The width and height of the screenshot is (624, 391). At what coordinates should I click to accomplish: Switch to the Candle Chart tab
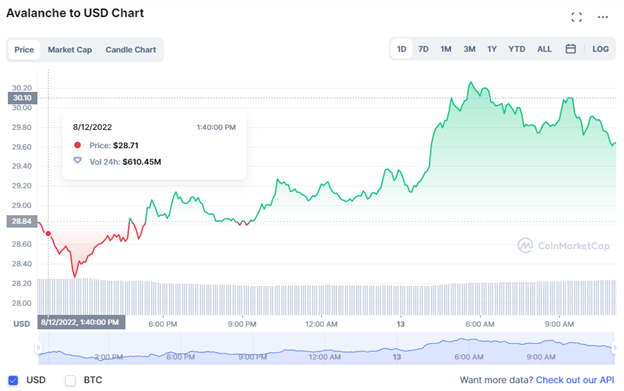[131, 50]
